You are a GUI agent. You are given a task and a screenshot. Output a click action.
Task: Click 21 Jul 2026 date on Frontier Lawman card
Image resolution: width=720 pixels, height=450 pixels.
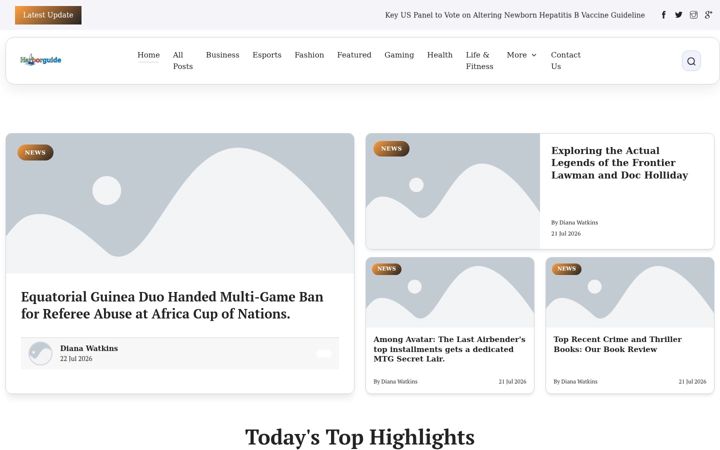566,234
